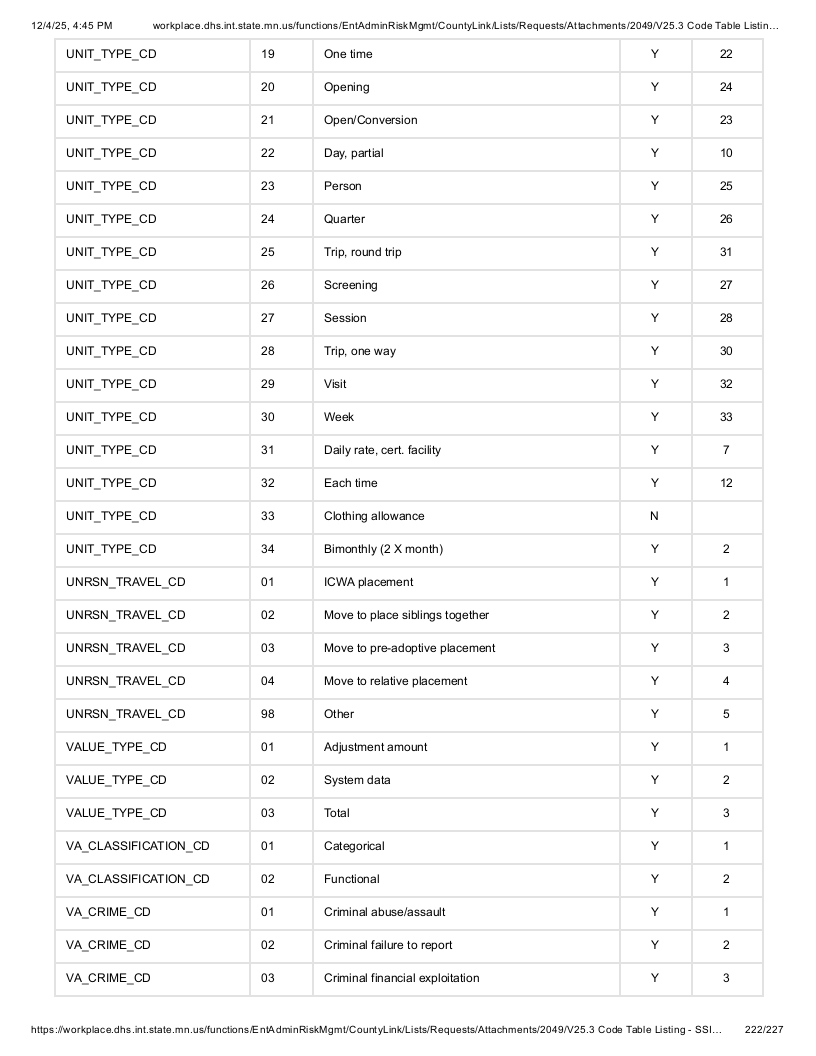This screenshot has width=816, height=1056.
Task: Click the footer URL link
Action: tap(376, 1029)
